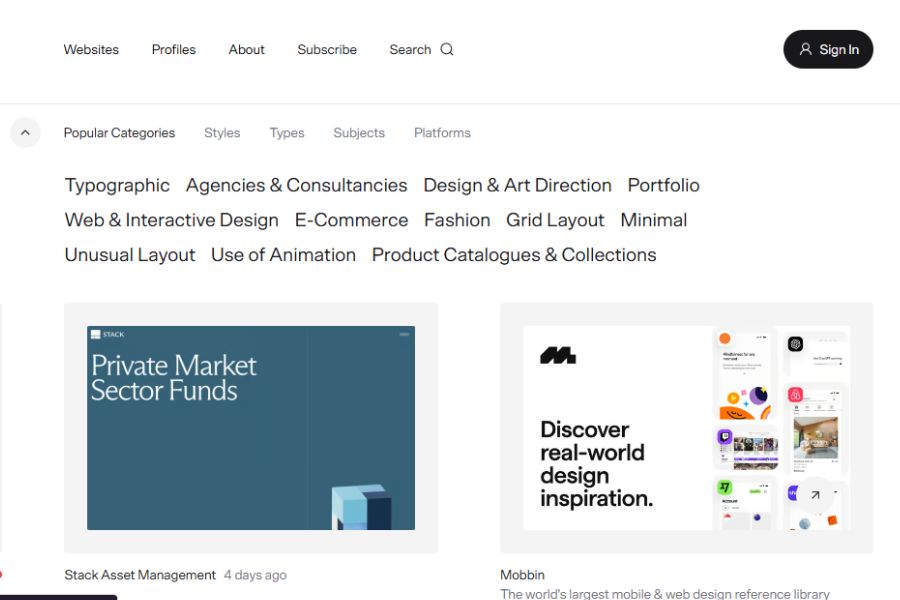
Task: Go to the Profiles page
Action: pos(174,49)
